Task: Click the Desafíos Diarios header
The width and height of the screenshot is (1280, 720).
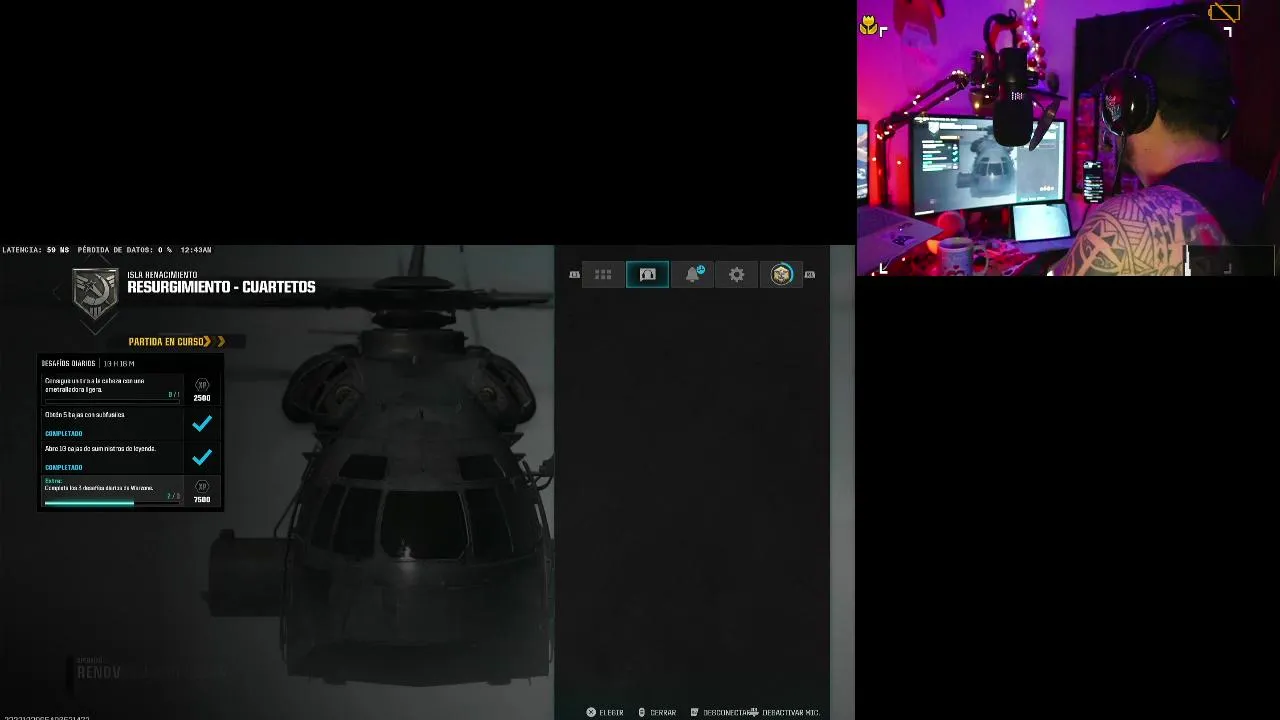Action: tap(69, 363)
